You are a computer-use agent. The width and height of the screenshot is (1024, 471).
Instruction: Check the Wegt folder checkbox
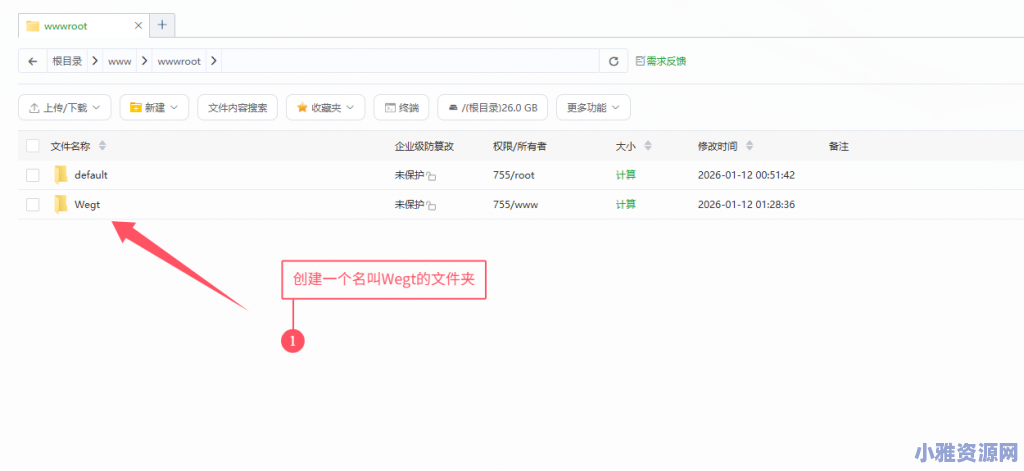[33, 204]
